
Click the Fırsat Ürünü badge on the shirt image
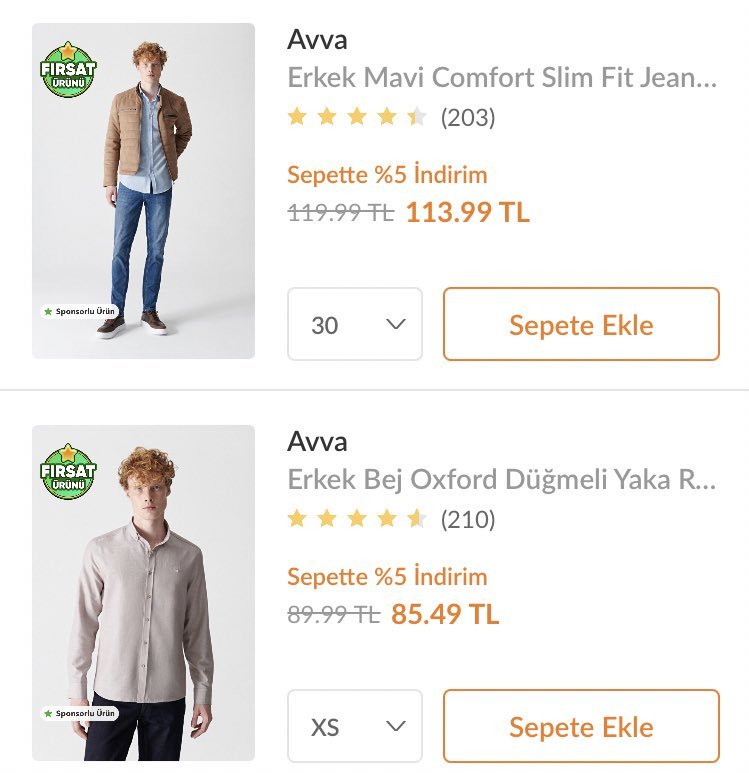coord(69,471)
